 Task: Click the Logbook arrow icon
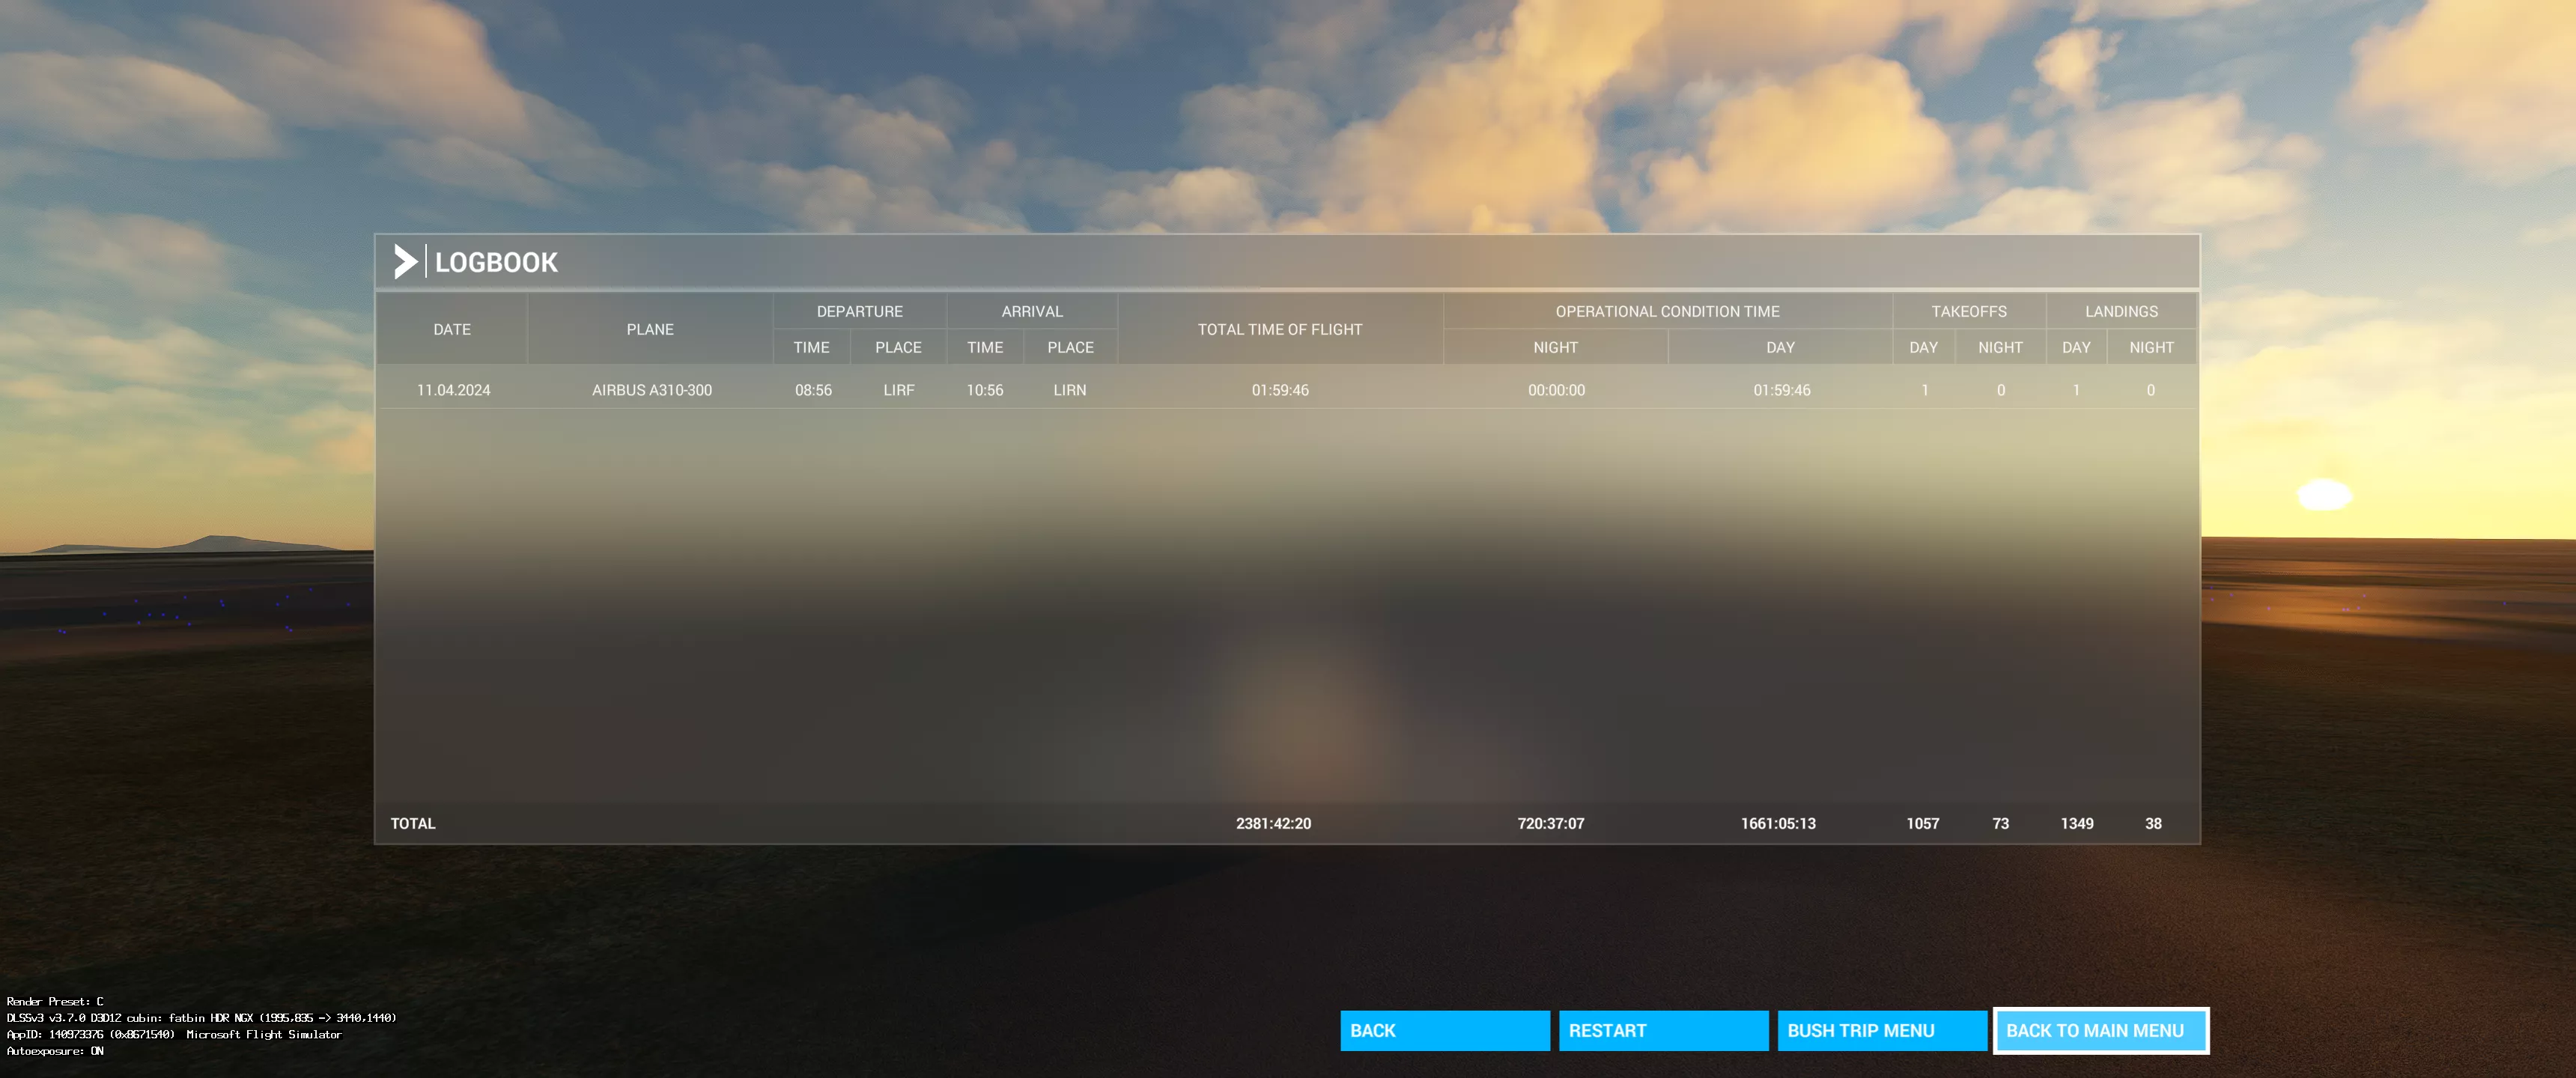[405, 262]
